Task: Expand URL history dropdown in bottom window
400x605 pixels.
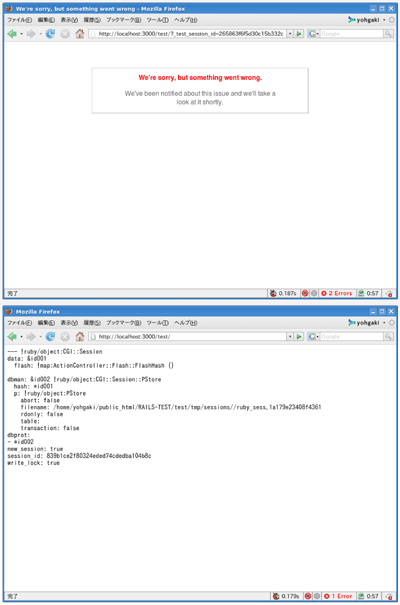Action: (x=290, y=337)
